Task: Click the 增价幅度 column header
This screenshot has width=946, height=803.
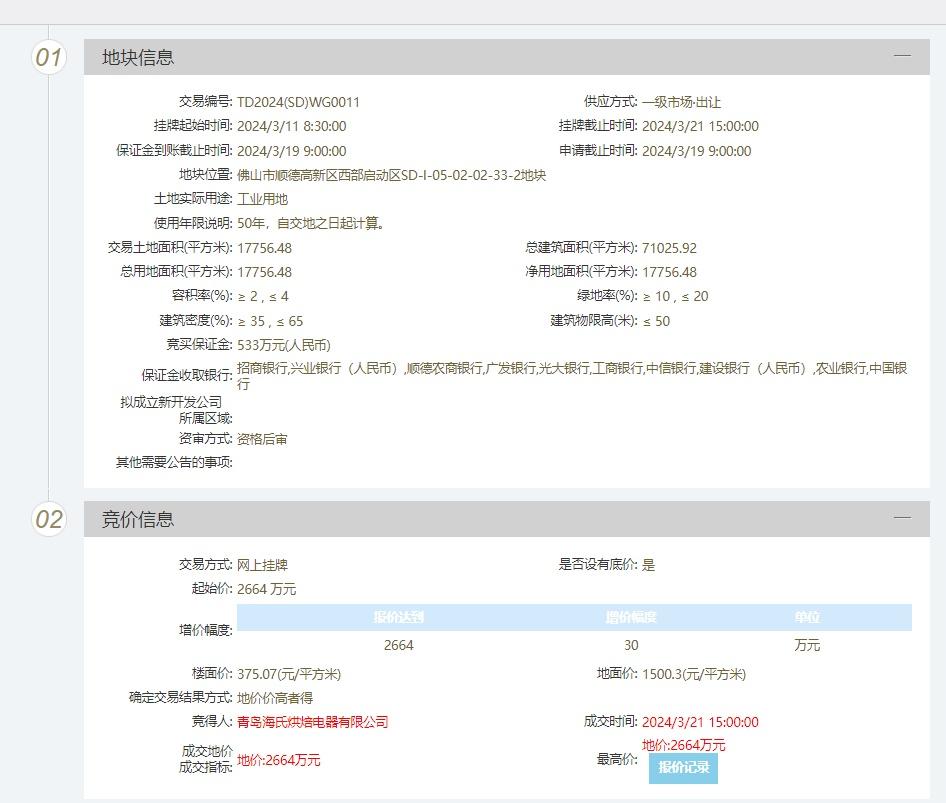Action: click(x=630, y=617)
